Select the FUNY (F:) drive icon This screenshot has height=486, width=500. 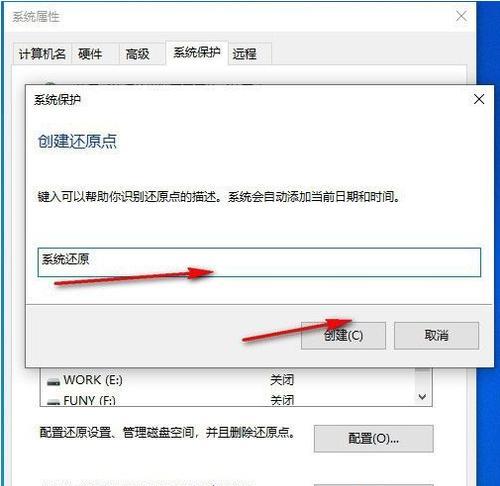coord(53,402)
